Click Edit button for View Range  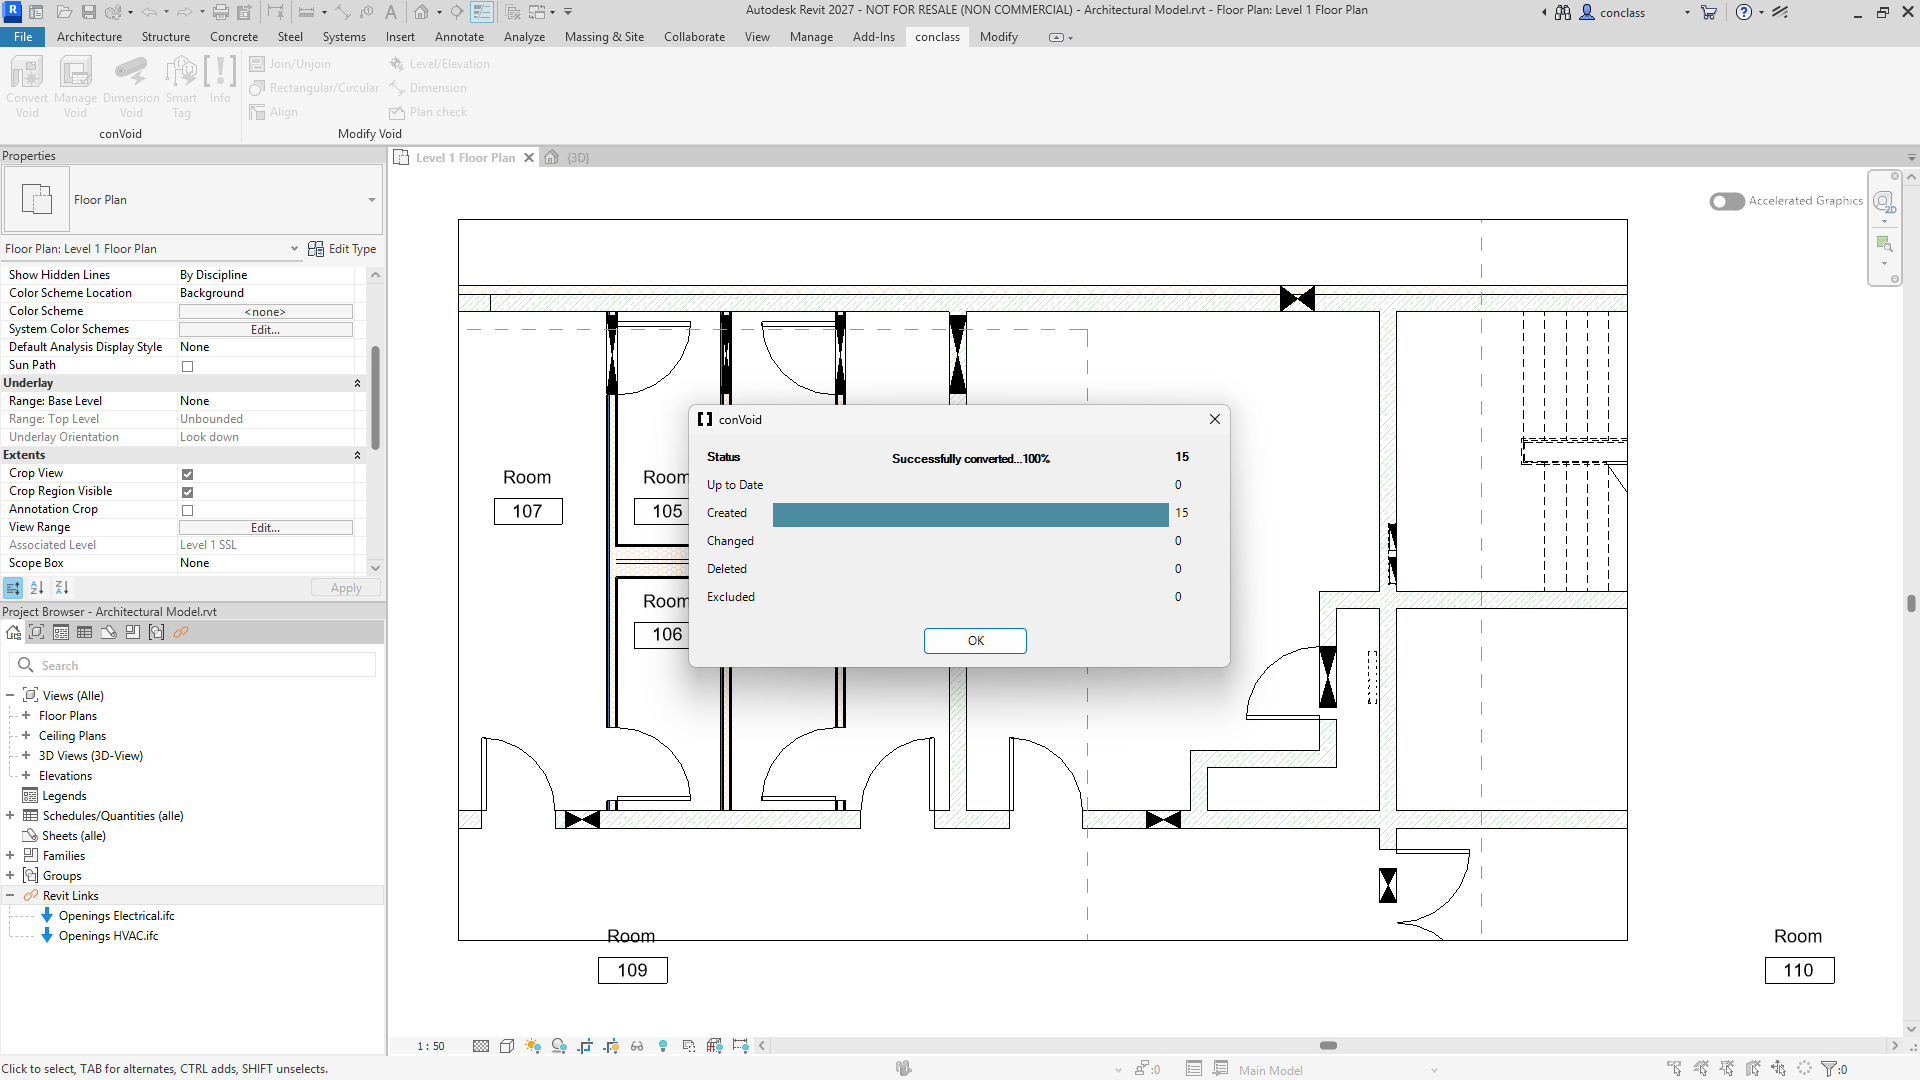265,528
